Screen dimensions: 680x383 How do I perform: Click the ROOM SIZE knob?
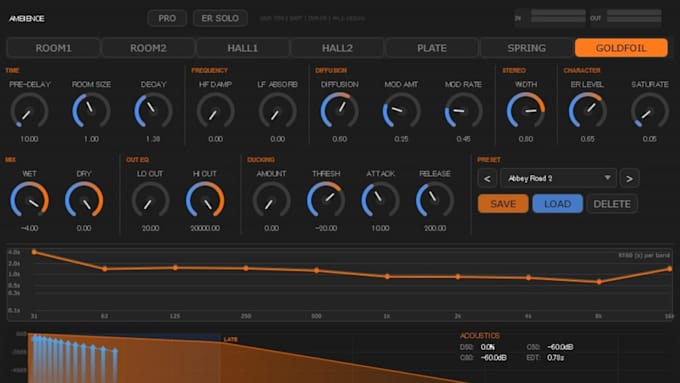click(x=91, y=111)
